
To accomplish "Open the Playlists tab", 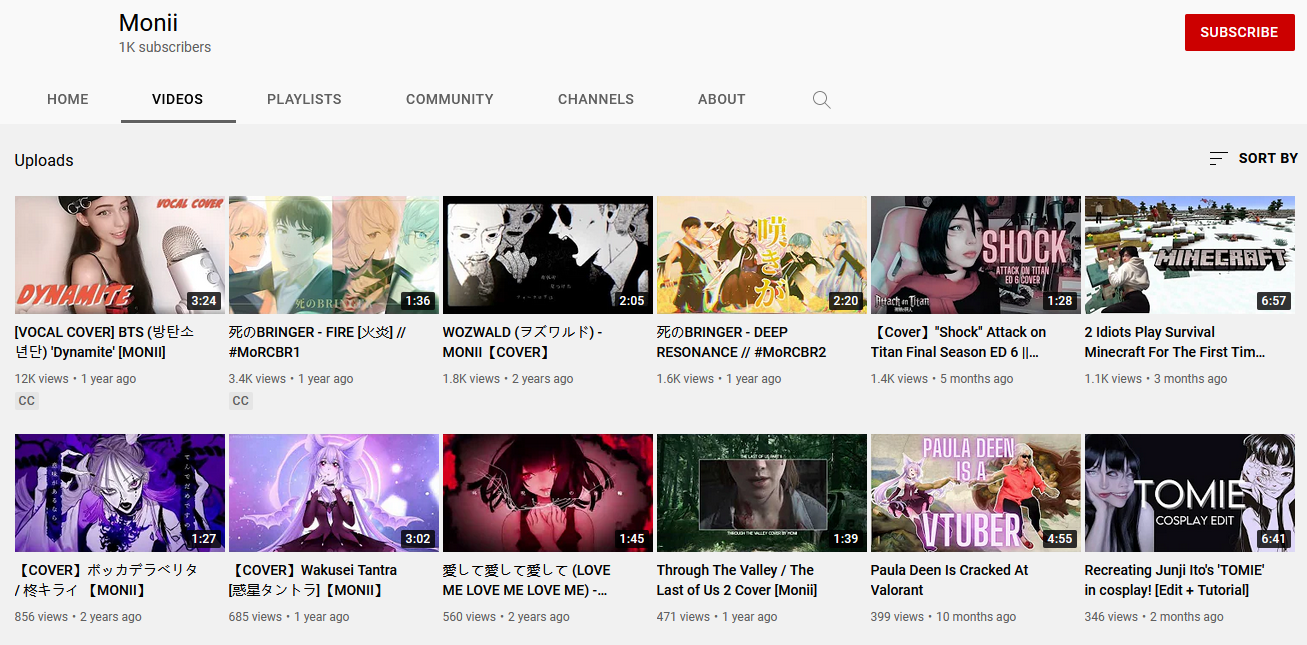I will coord(304,99).
